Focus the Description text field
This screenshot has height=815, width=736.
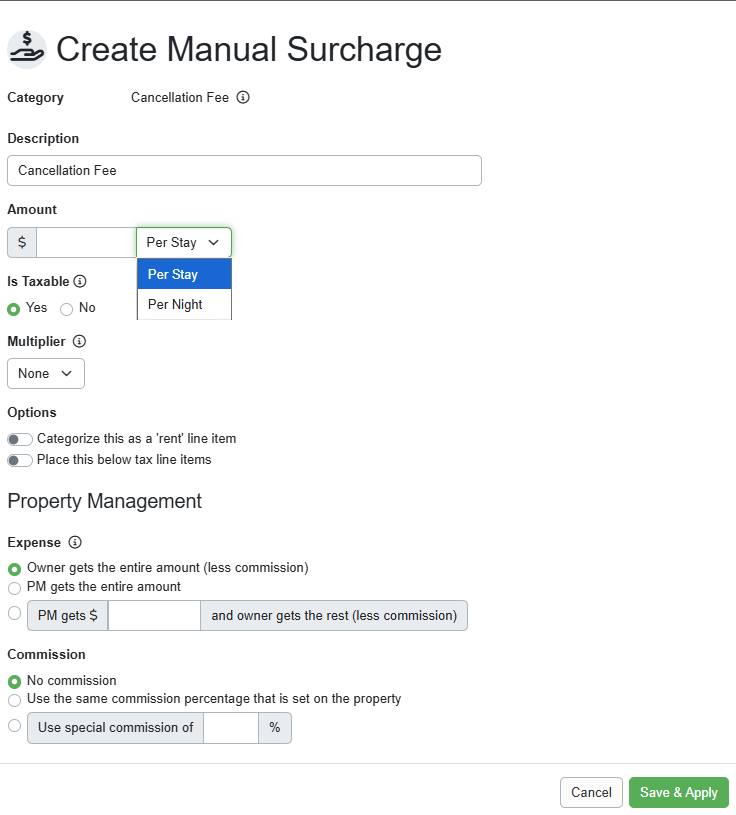coord(244,170)
